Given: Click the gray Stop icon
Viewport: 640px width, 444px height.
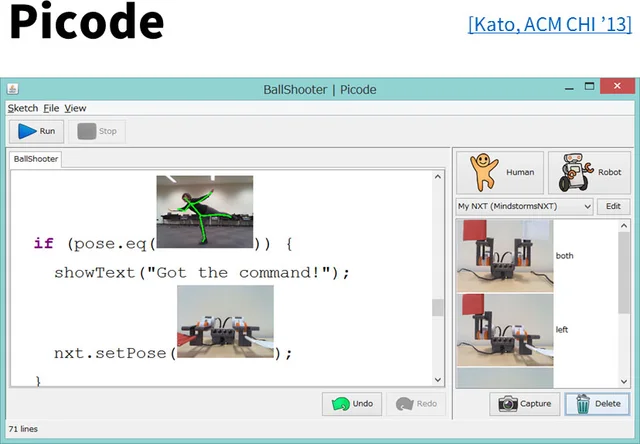Looking at the screenshot, I should tap(87, 131).
